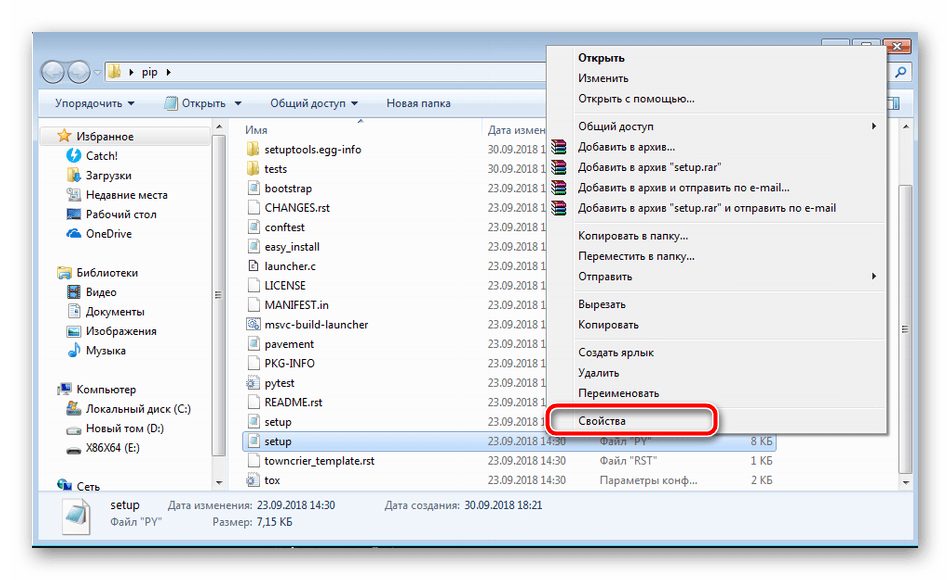Open Общий доступ toolbar dropdown
The width and height of the screenshot is (950, 580).
(314, 103)
